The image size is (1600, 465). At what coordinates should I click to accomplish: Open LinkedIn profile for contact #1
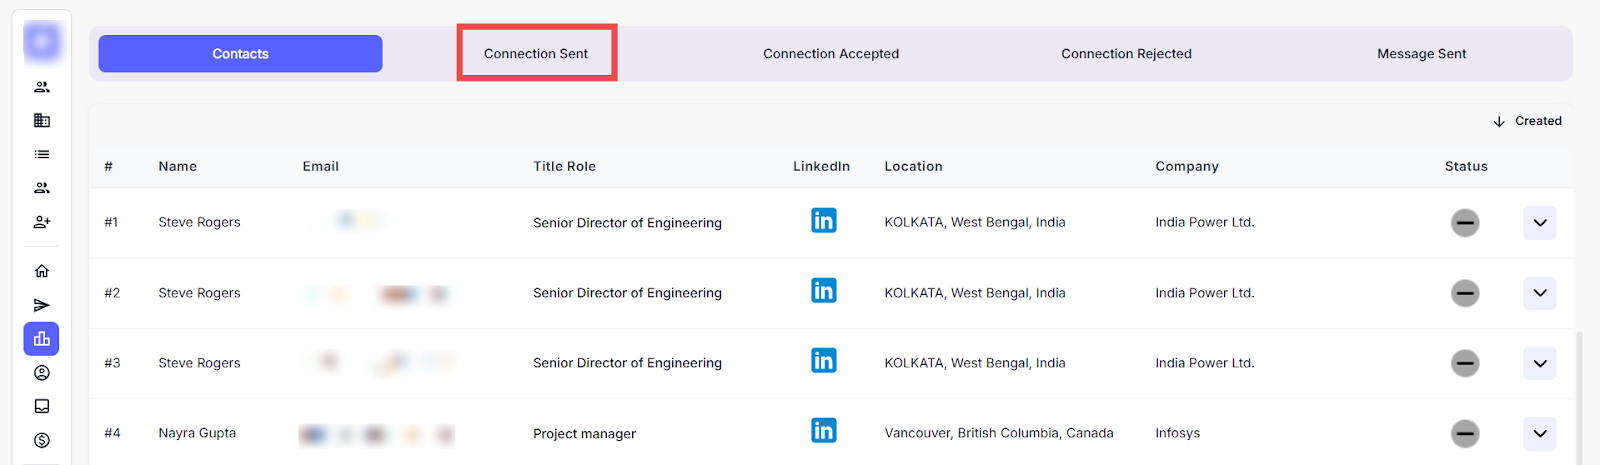(x=823, y=221)
